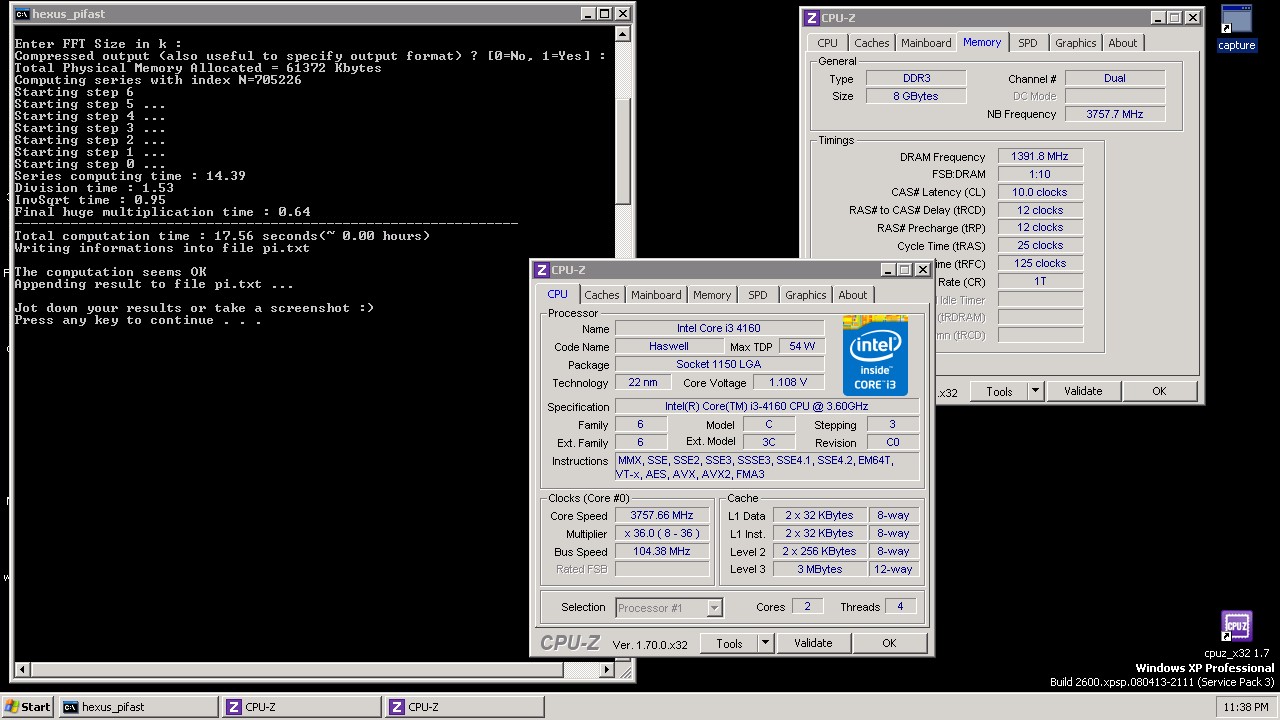Open Graphics tab in front CPU-Z window
Image resolution: width=1280 pixels, height=720 pixels.
pos(806,295)
